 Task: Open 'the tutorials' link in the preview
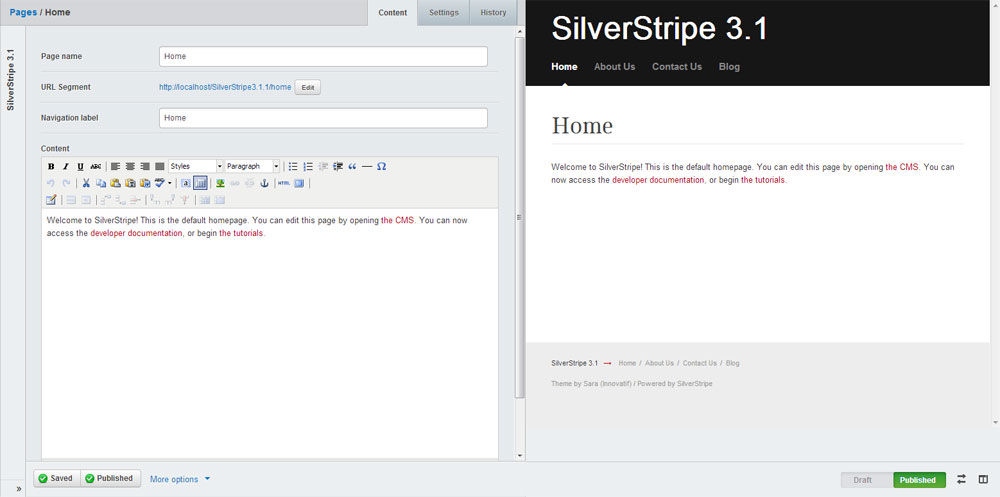[x=763, y=180]
